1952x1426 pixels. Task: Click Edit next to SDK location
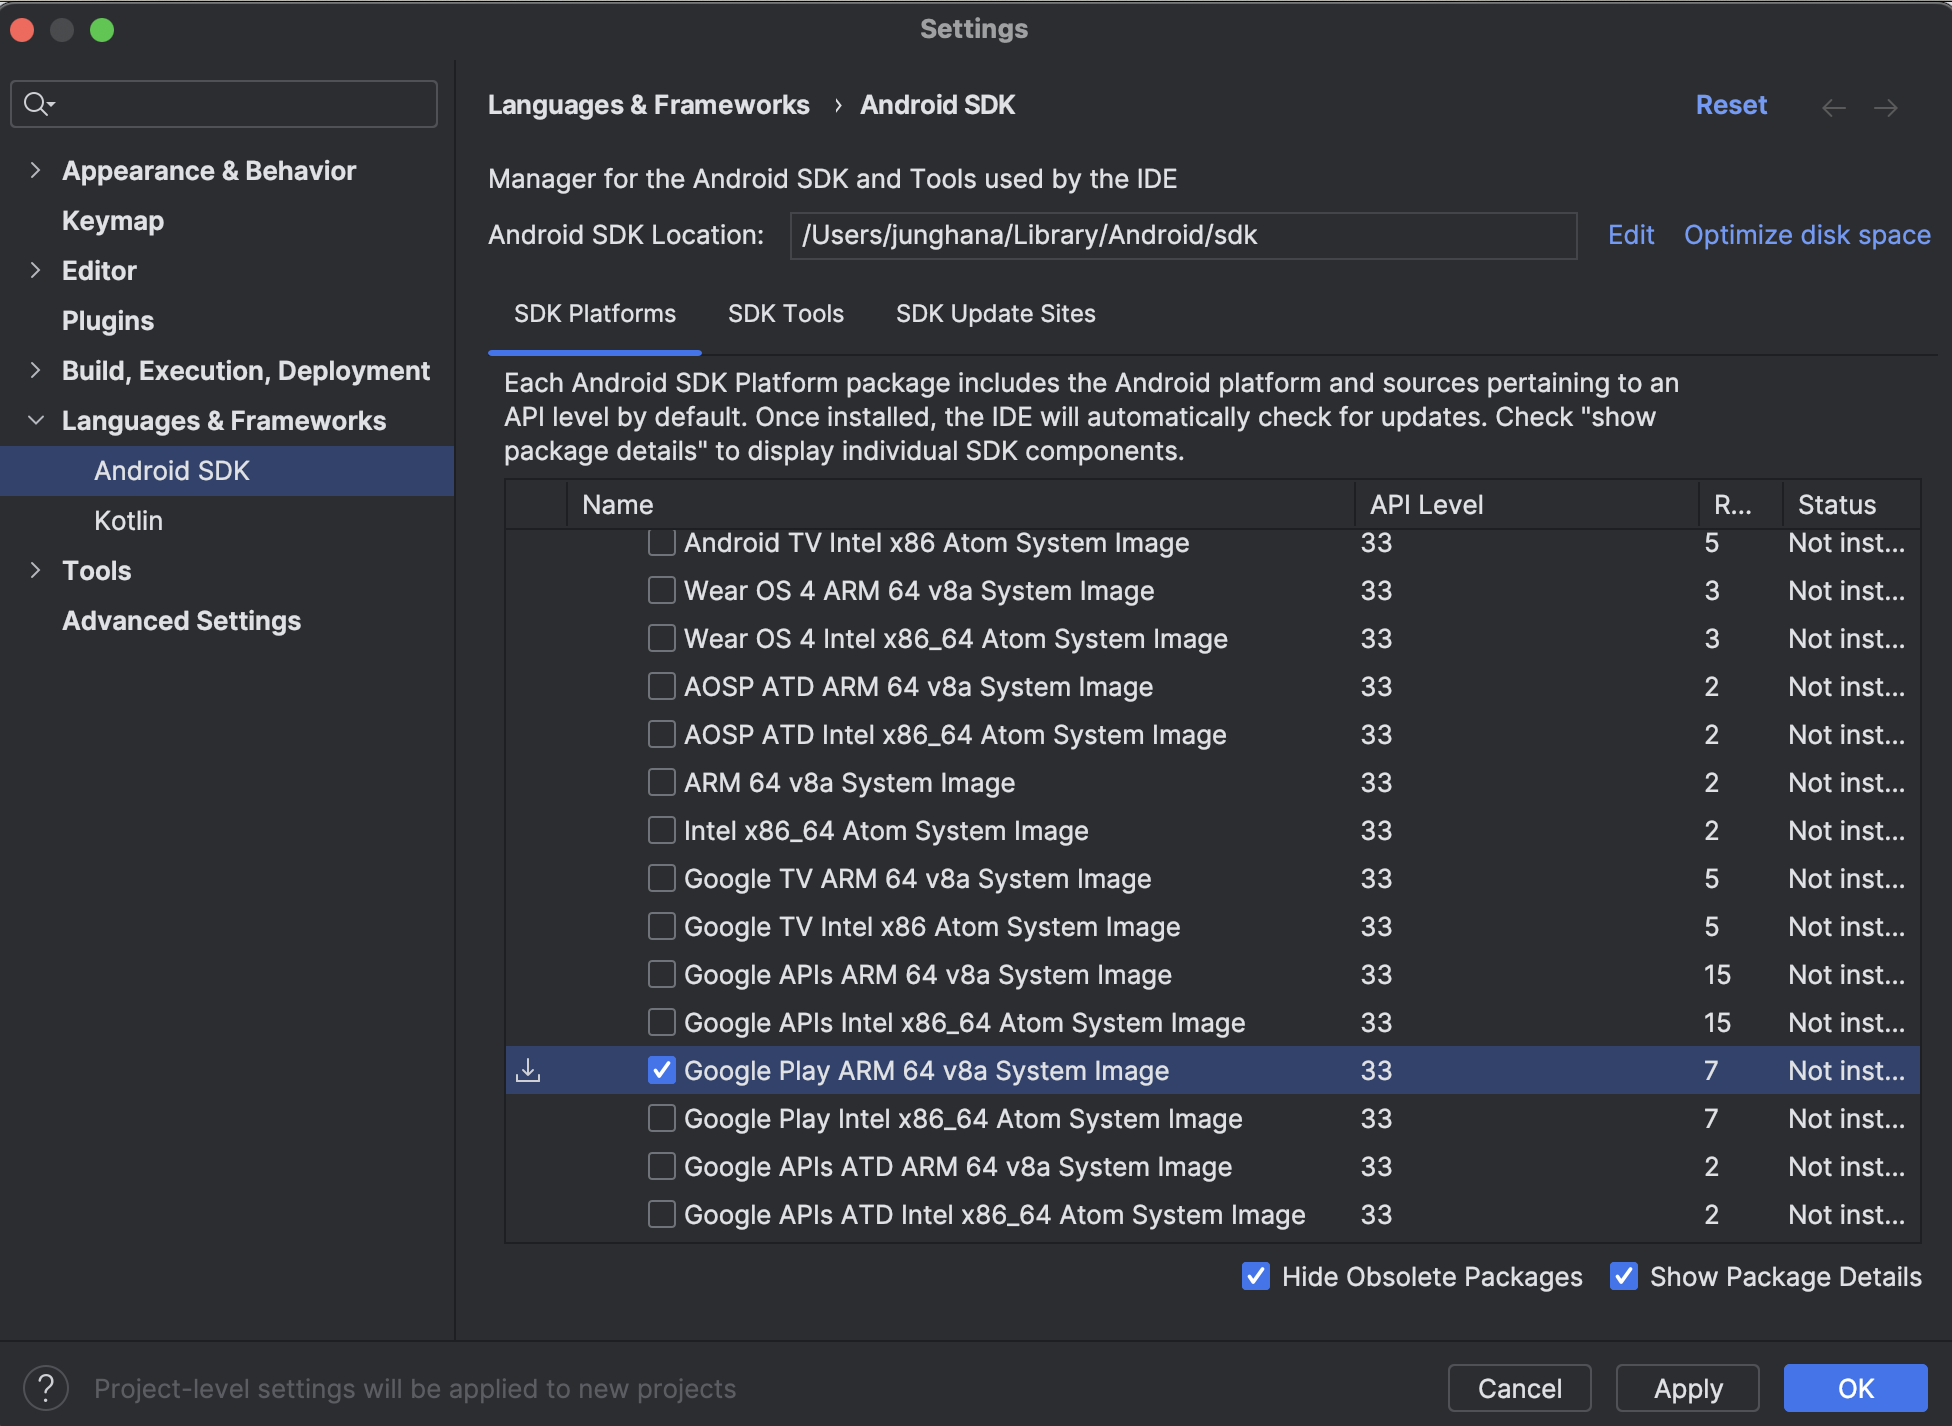point(1631,235)
